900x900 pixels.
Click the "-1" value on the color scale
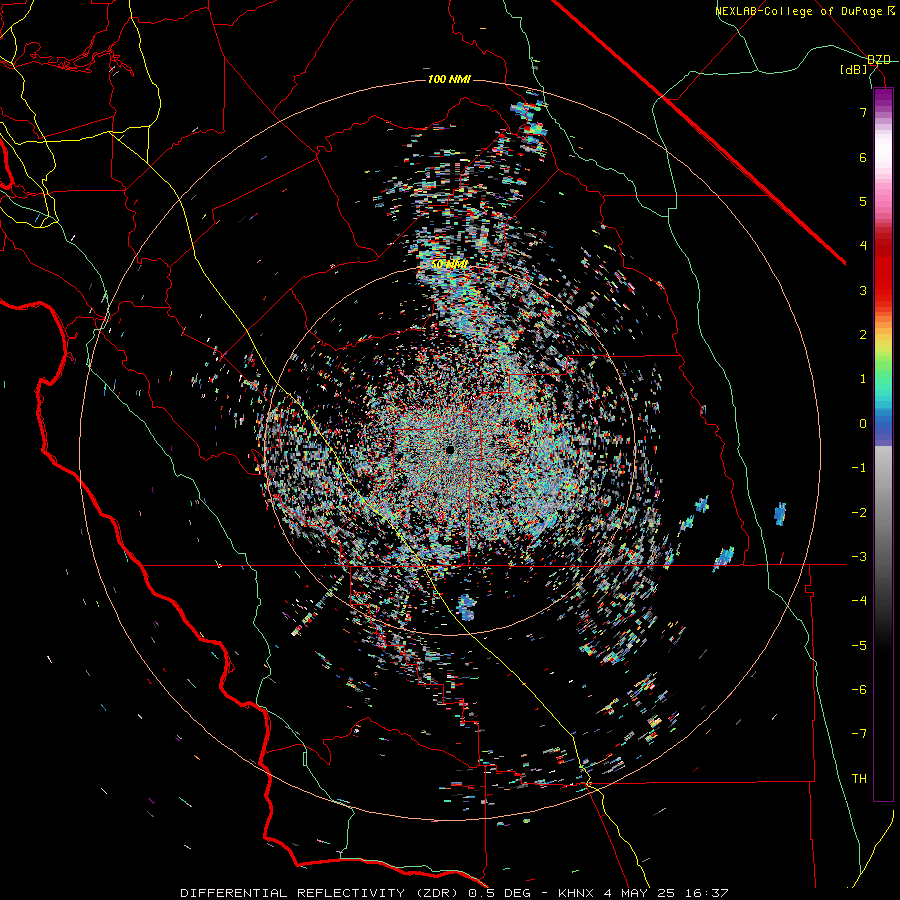859,468
